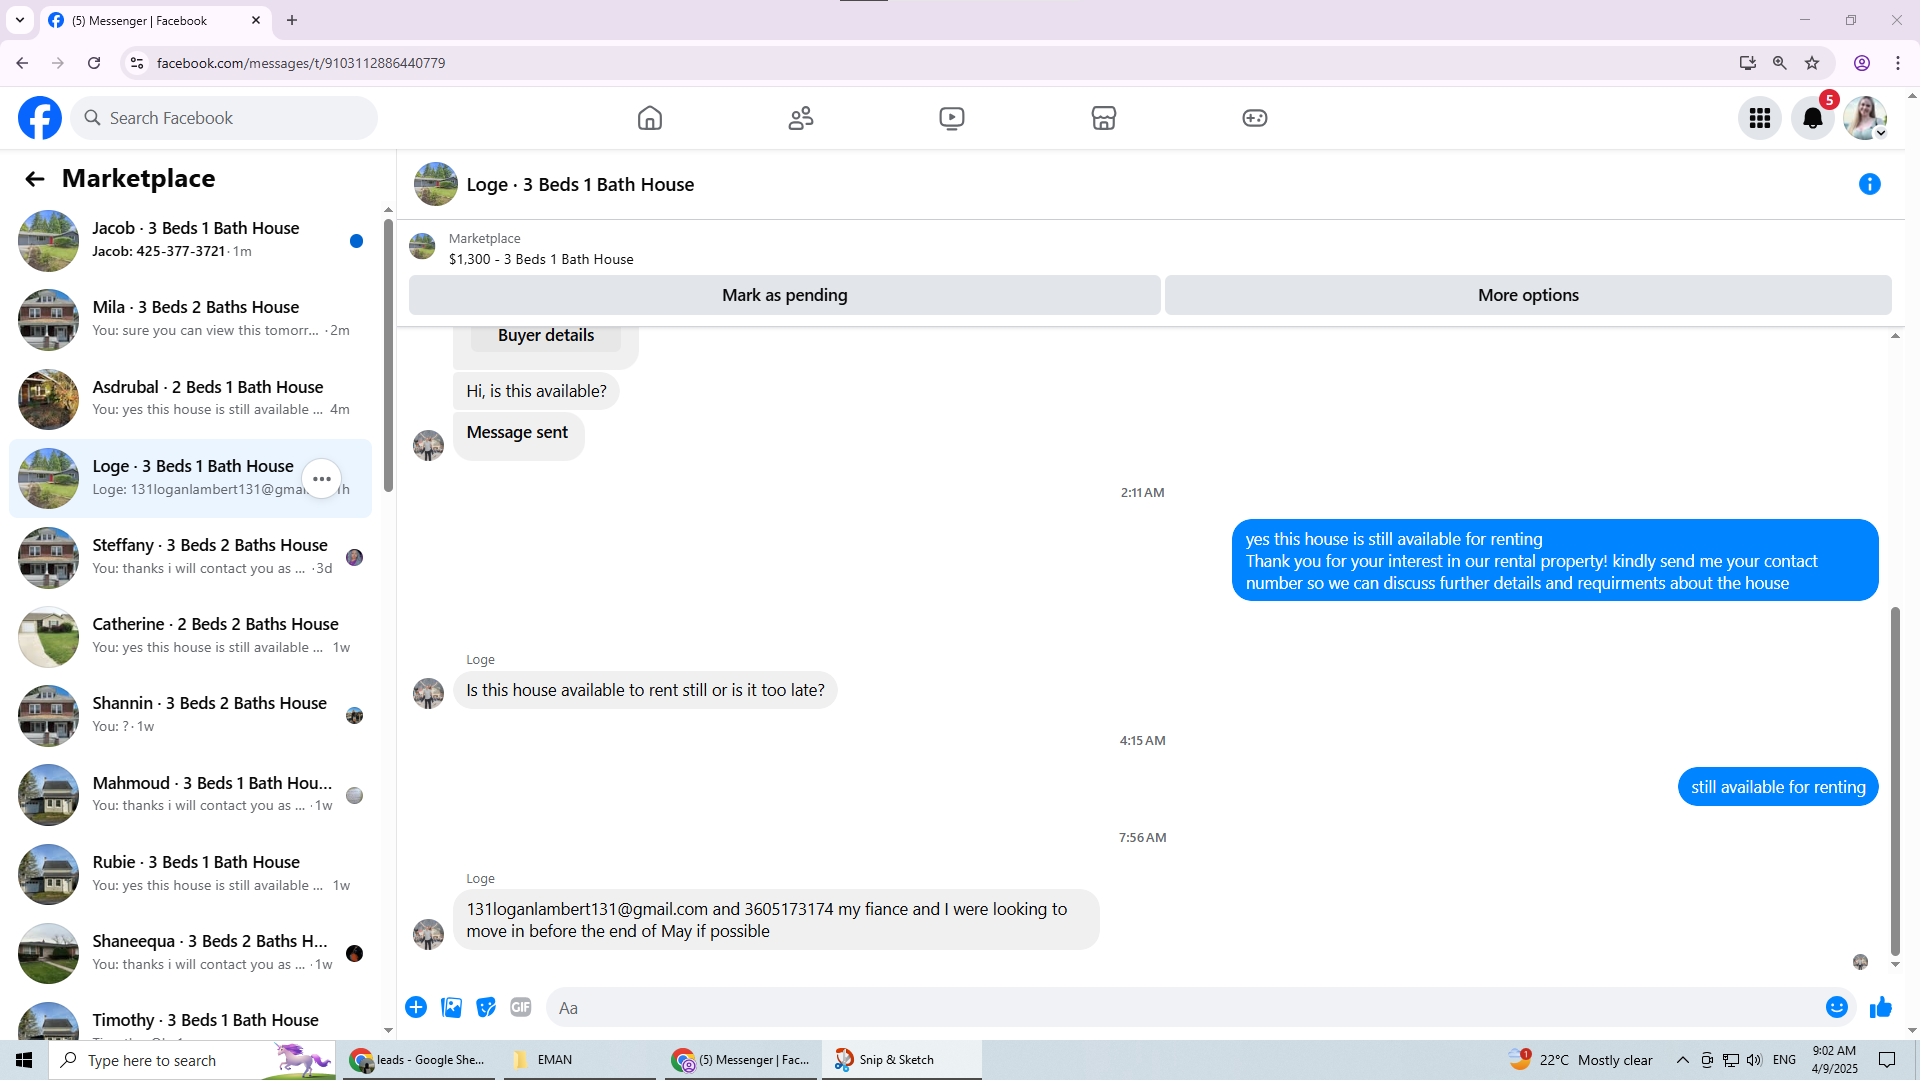Open the Video (Watch) icon
This screenshot has height=1080, width=1920.
(x=952, y=118)
